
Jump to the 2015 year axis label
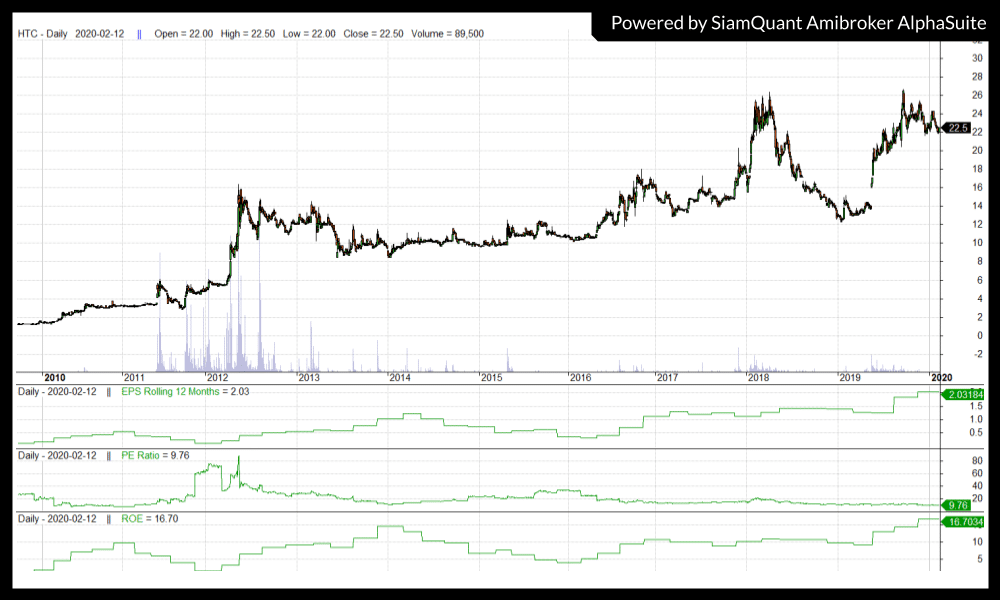pos(490,377)
